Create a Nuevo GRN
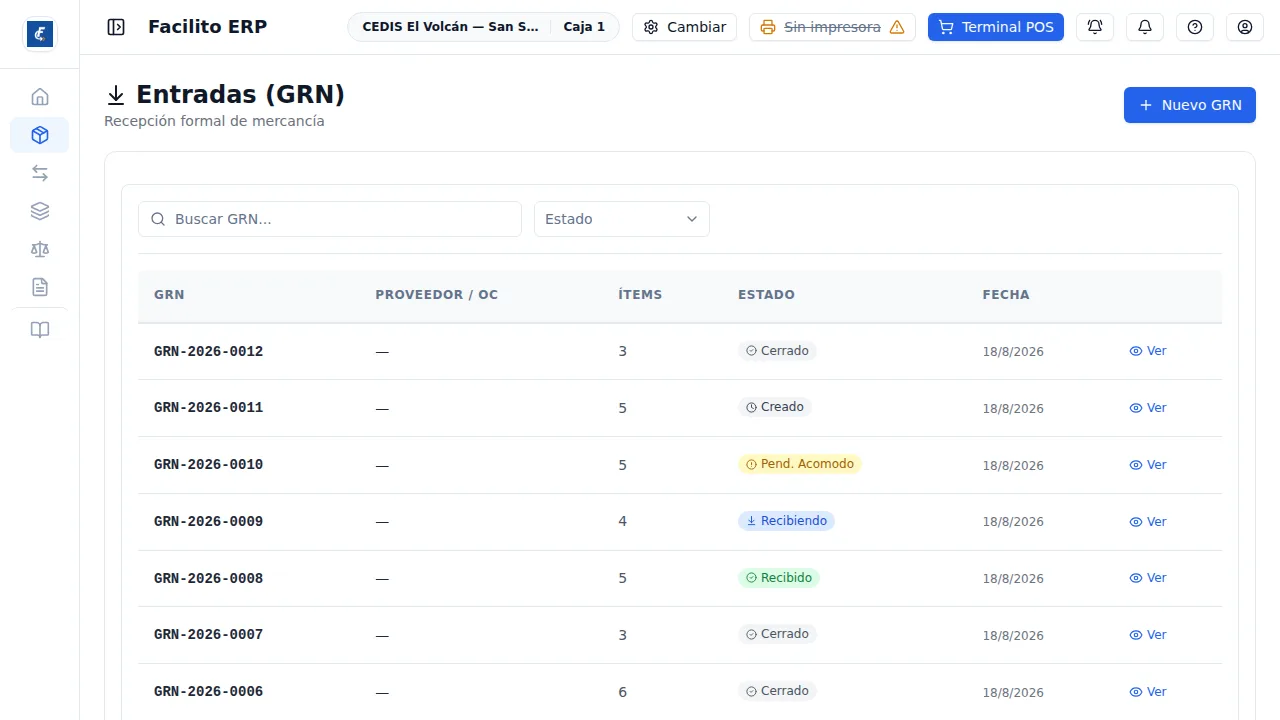Image resolution: width=1280 pixels, height=720 pixels. pos(1190,105)
